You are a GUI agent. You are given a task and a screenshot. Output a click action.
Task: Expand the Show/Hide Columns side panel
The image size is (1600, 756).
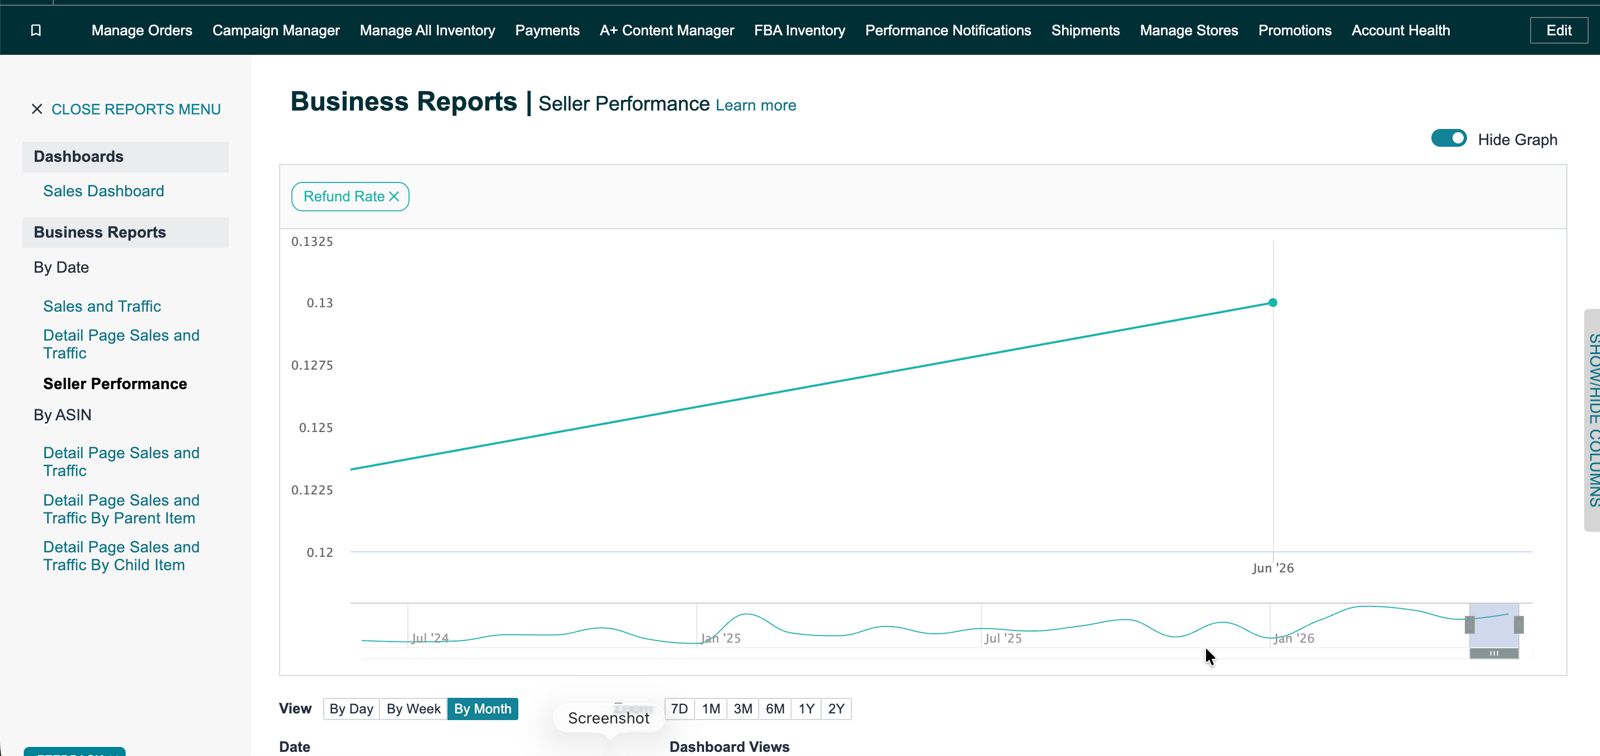(1592, 420)
